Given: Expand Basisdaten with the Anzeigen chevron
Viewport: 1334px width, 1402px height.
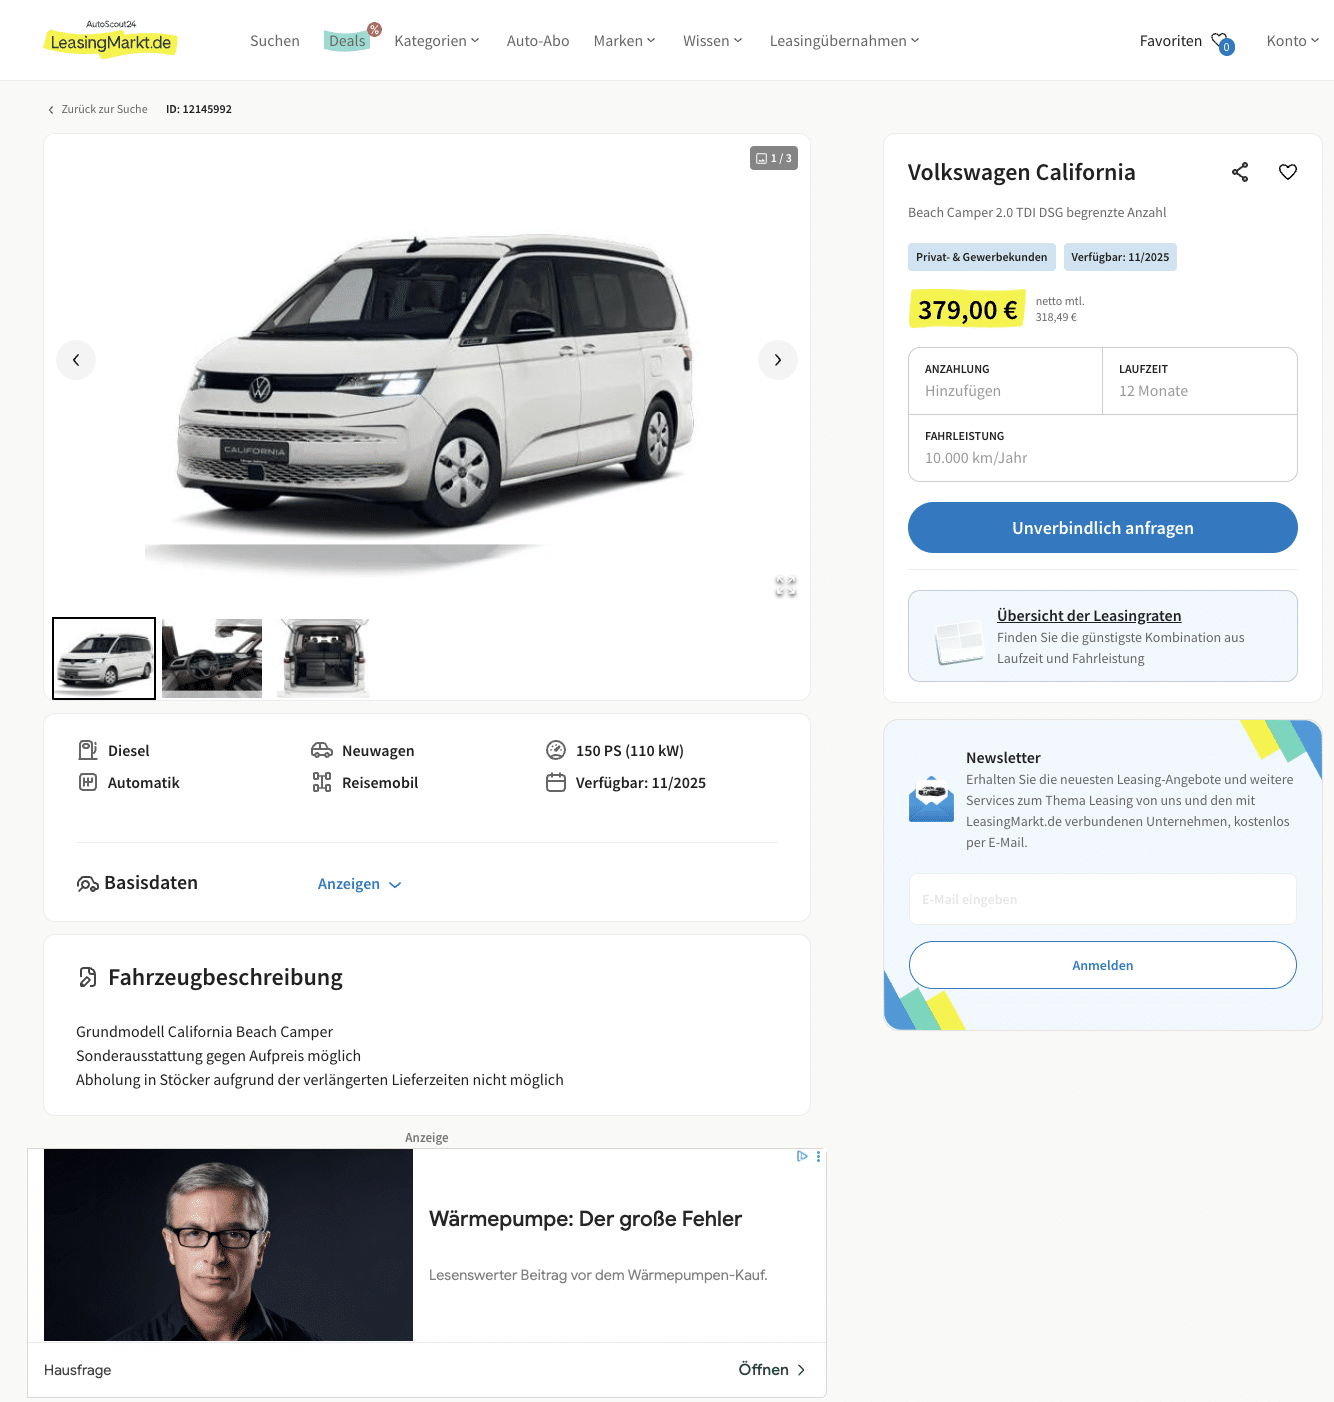Looking at the screenshot, I should (x=395, y=885).
